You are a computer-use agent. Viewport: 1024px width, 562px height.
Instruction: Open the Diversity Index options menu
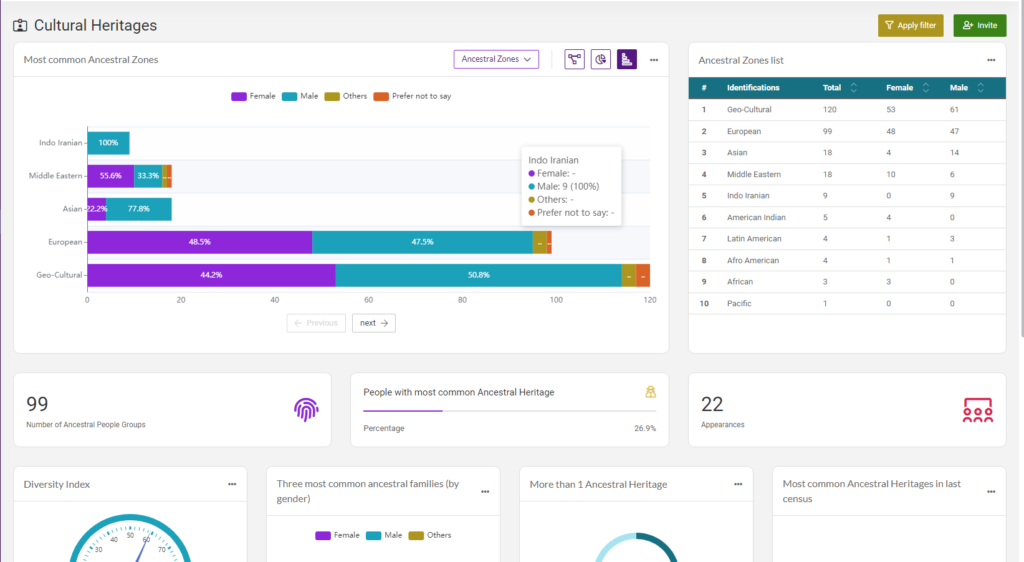click(232, 484)
